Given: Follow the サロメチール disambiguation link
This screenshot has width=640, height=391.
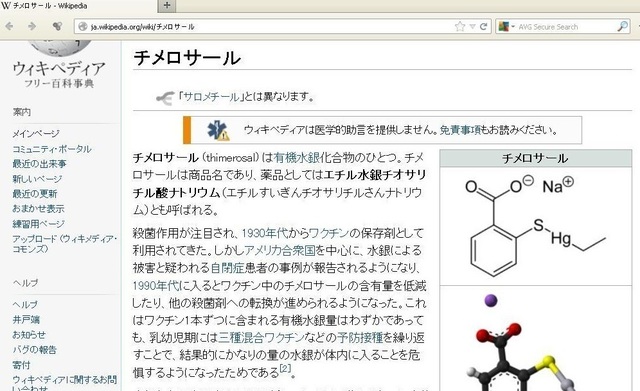Looking at the screenshot, I should (x=211, y=97).
